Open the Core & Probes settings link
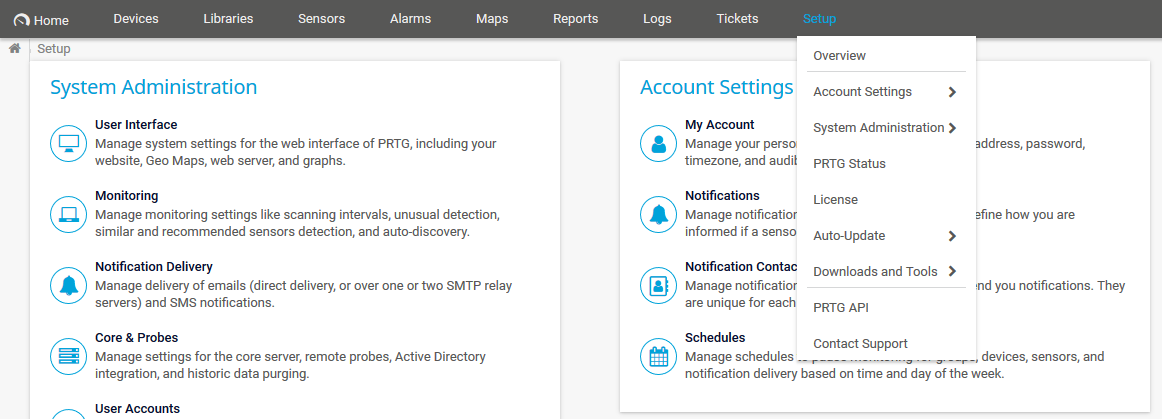The height and width of the screenshot is (419, 1162). click(136, 337)
